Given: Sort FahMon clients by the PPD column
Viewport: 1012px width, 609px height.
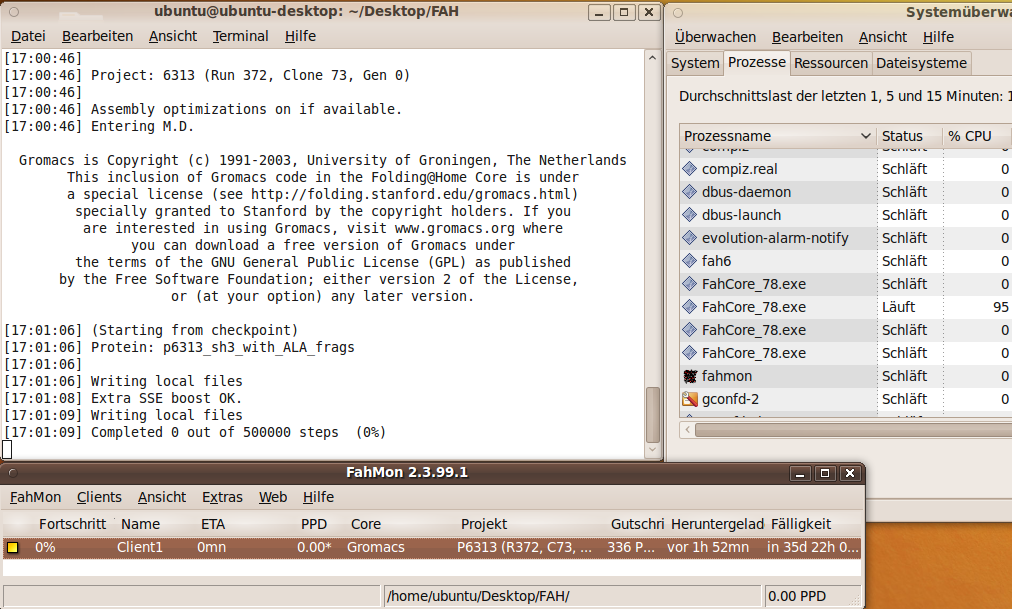Looking at the screenshot, I should click(314, 524).
